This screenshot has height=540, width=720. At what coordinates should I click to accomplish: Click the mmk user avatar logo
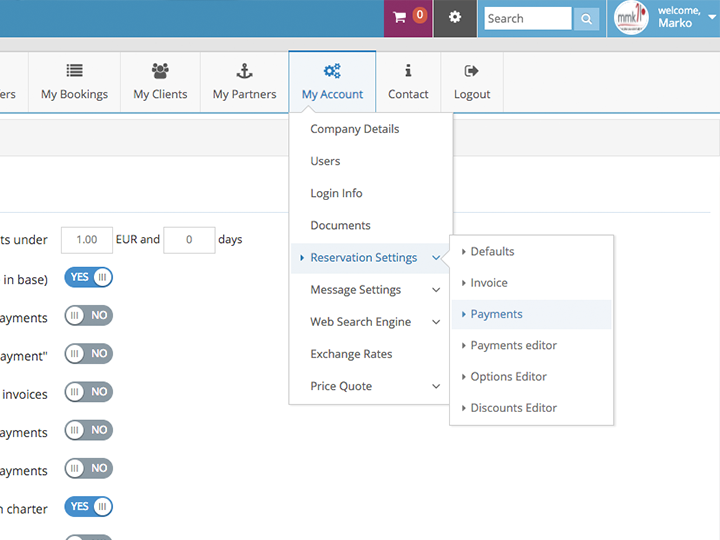(x=631, y=18)
